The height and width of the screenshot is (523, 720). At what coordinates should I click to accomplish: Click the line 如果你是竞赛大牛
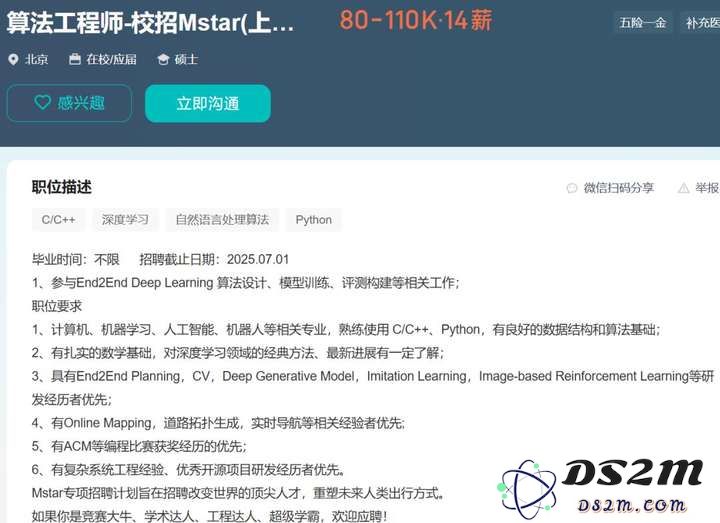[209, 516]
